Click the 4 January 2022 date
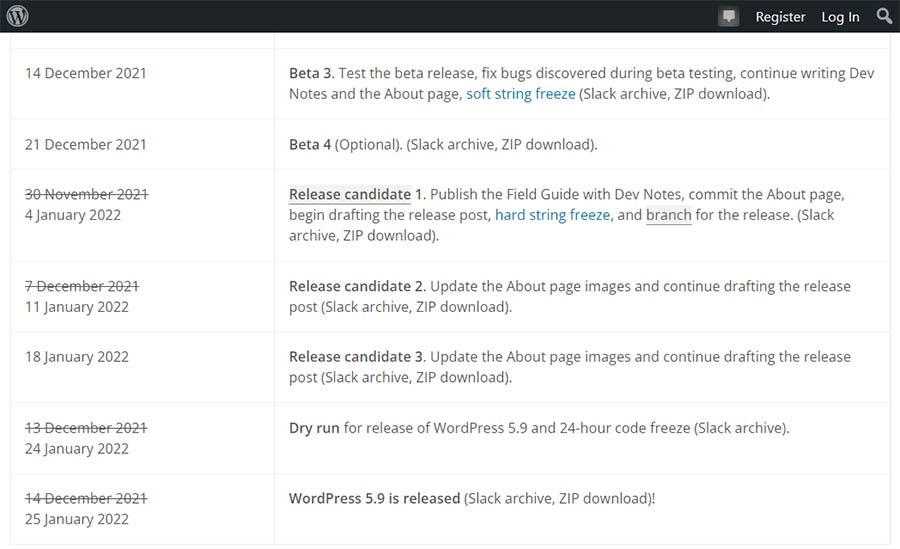 (73, 215)
